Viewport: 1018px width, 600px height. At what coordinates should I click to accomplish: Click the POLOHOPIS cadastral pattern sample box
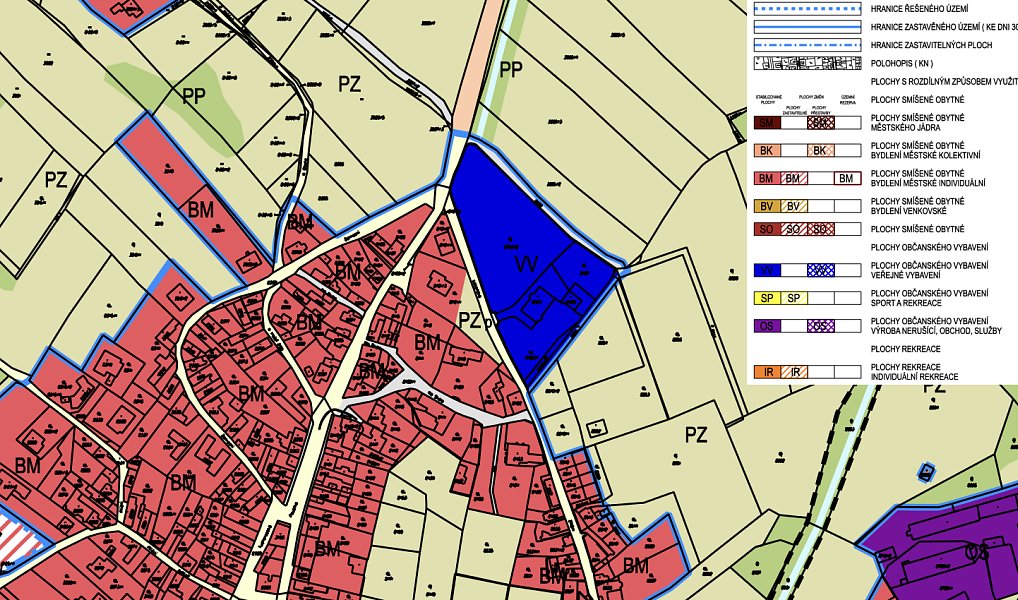(808, 64)
